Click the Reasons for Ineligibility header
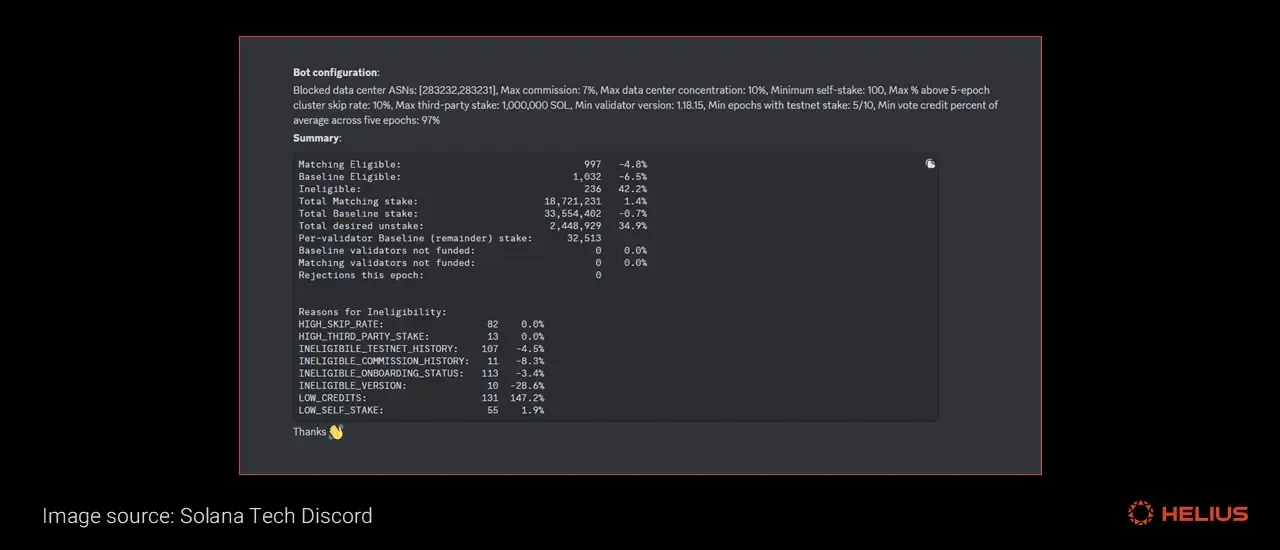The image size is (1280, 550). [372, 312]
